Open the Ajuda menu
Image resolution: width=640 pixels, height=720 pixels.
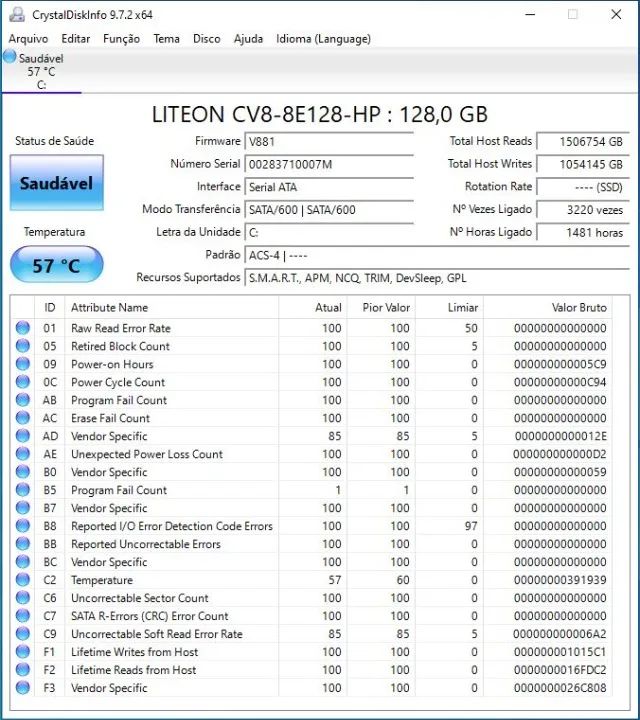tap(248, 39)
